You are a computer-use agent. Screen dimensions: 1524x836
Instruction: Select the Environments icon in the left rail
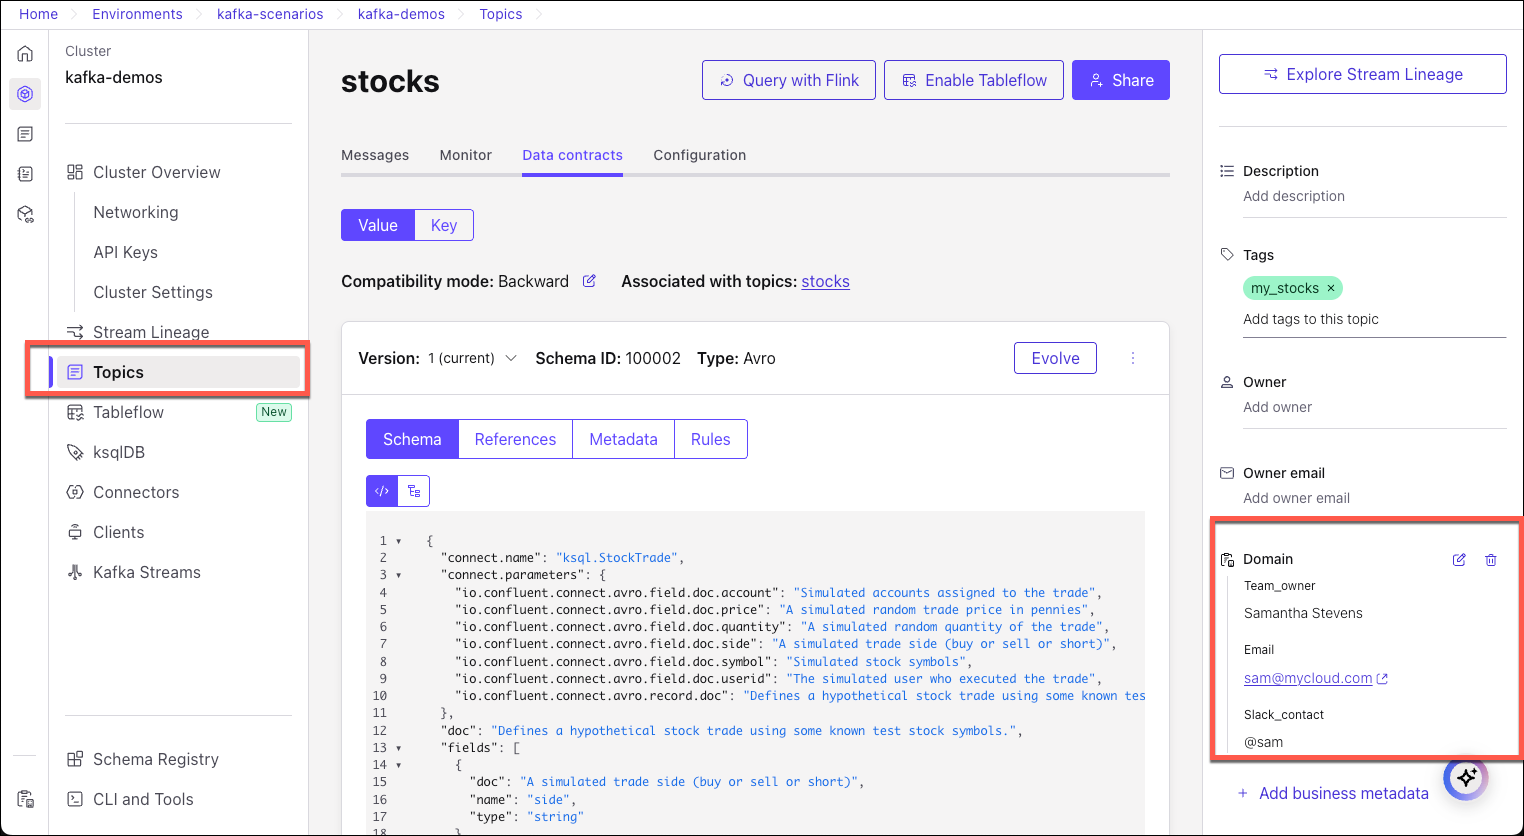pyautogui.click(x=24, y=93)
